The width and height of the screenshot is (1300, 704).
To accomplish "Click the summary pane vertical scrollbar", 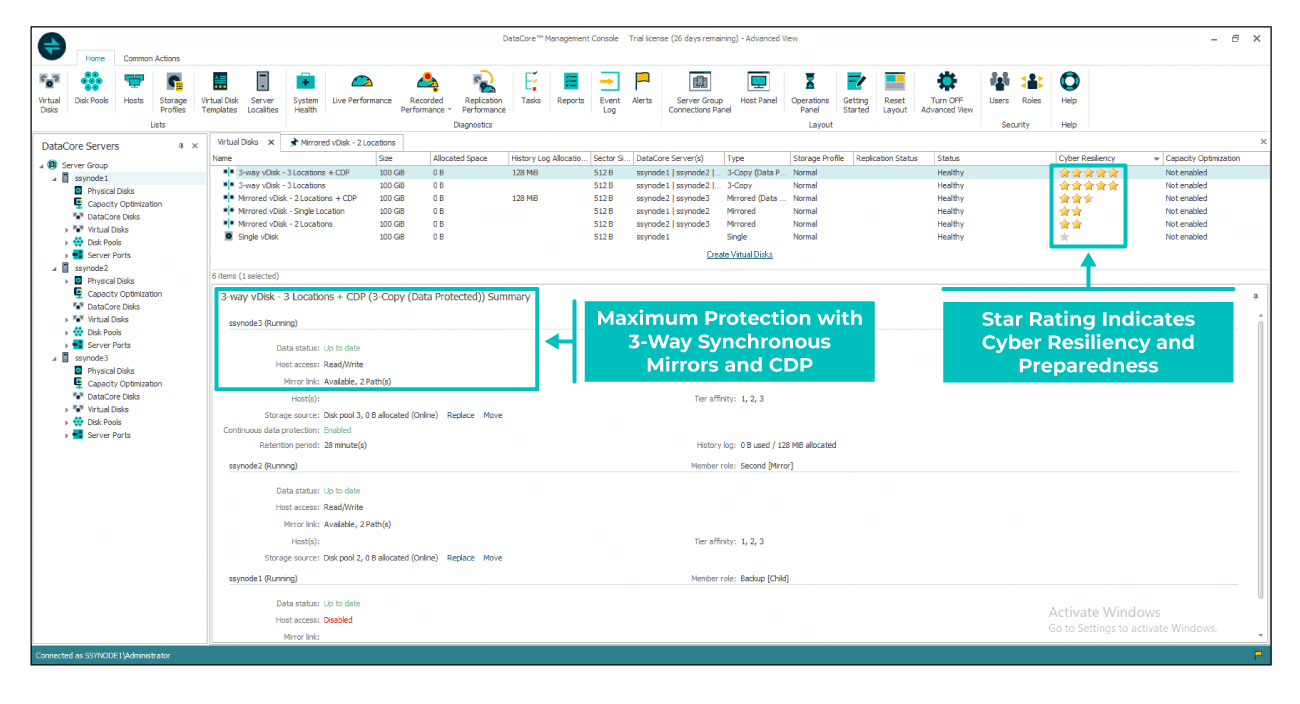I will pos(1260,460).
